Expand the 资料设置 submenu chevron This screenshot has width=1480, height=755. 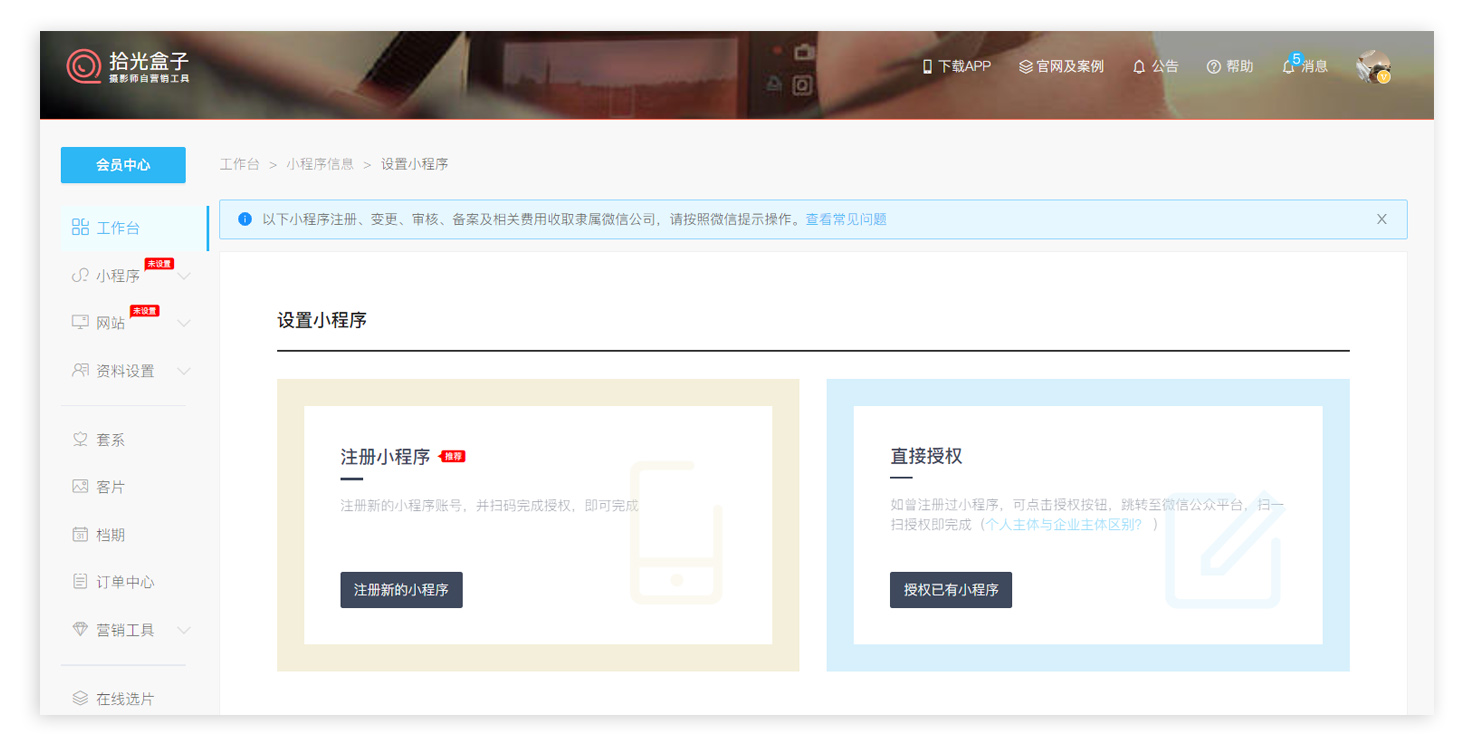coord(183,371)
